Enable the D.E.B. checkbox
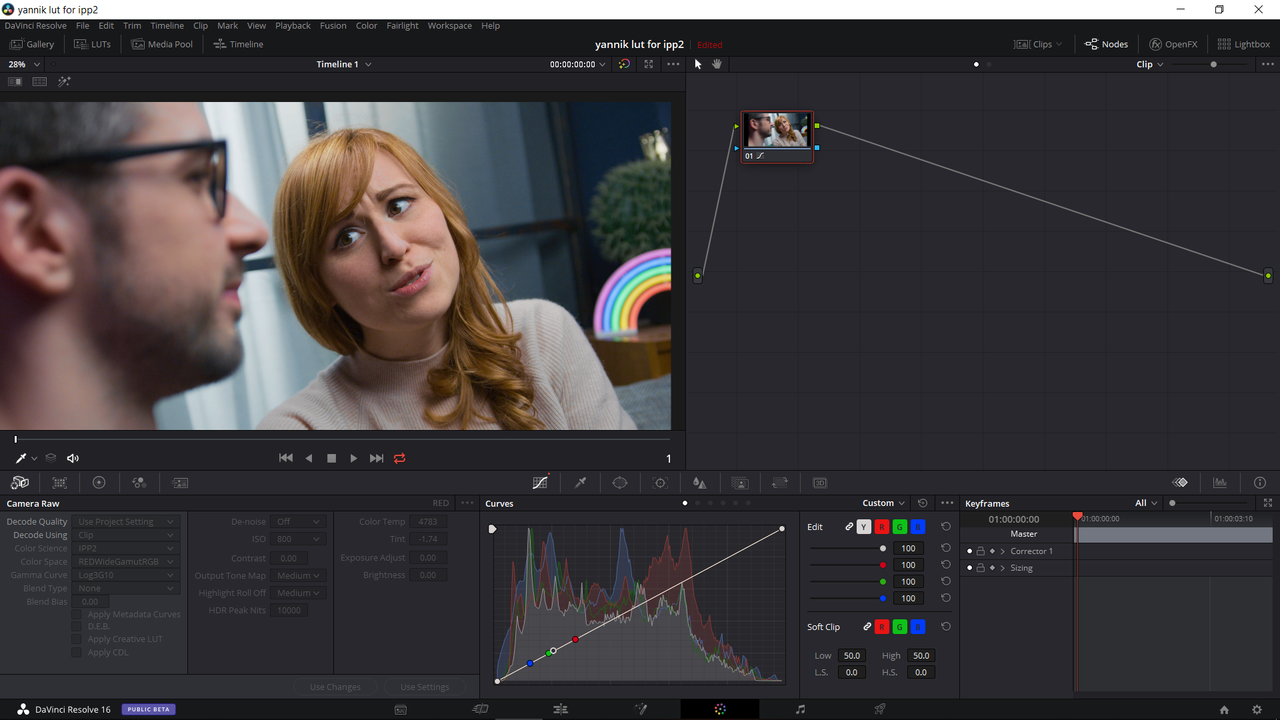Screen dimensions: 1280x720 click(76, 627)
